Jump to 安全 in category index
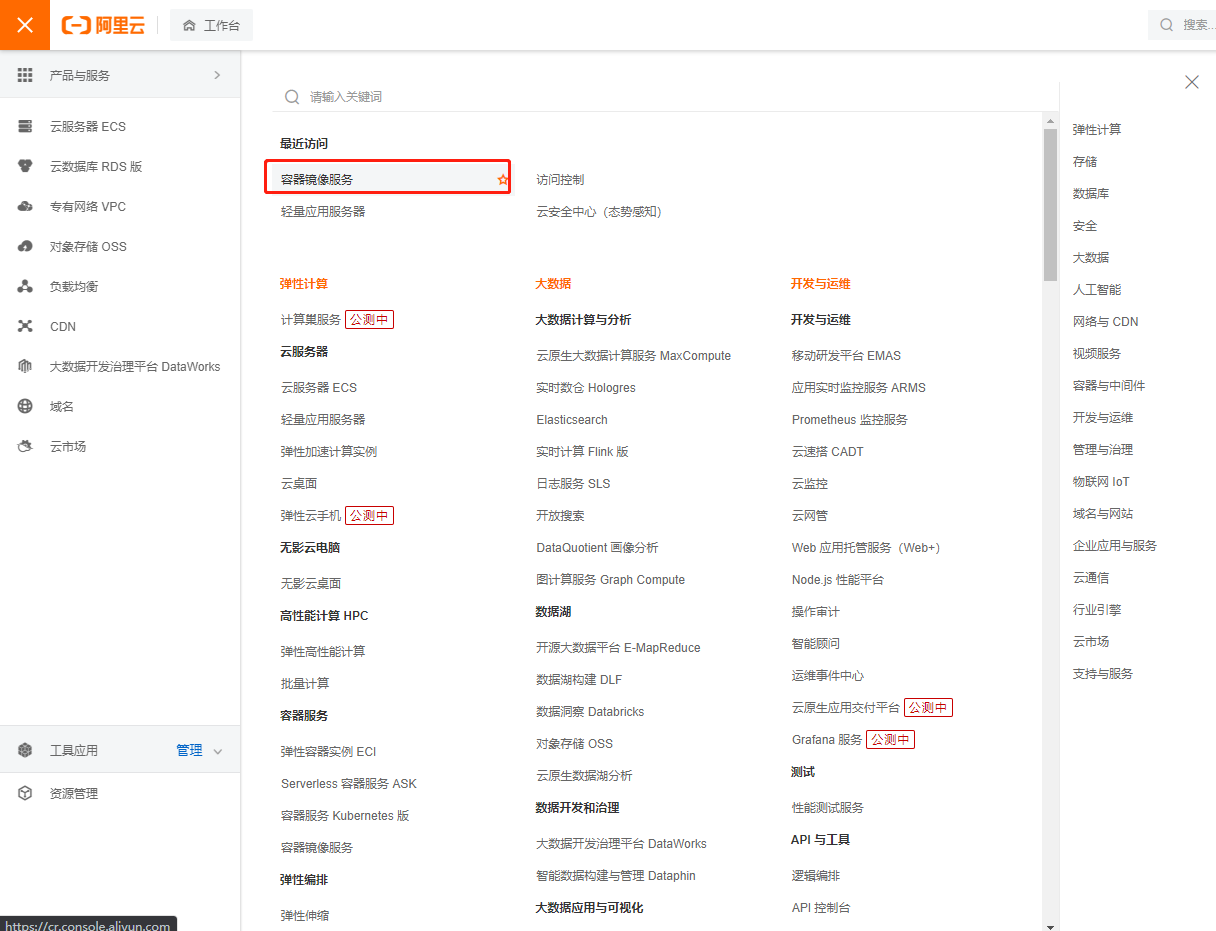Viewport: 1216px width, 931px height. [x=1085, y=226]
